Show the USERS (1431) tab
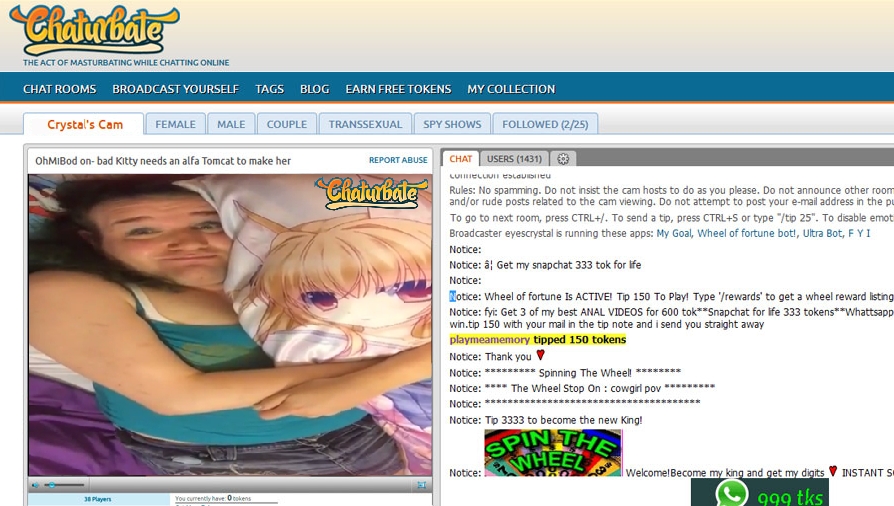894x506 pixels. coord(514,159)
